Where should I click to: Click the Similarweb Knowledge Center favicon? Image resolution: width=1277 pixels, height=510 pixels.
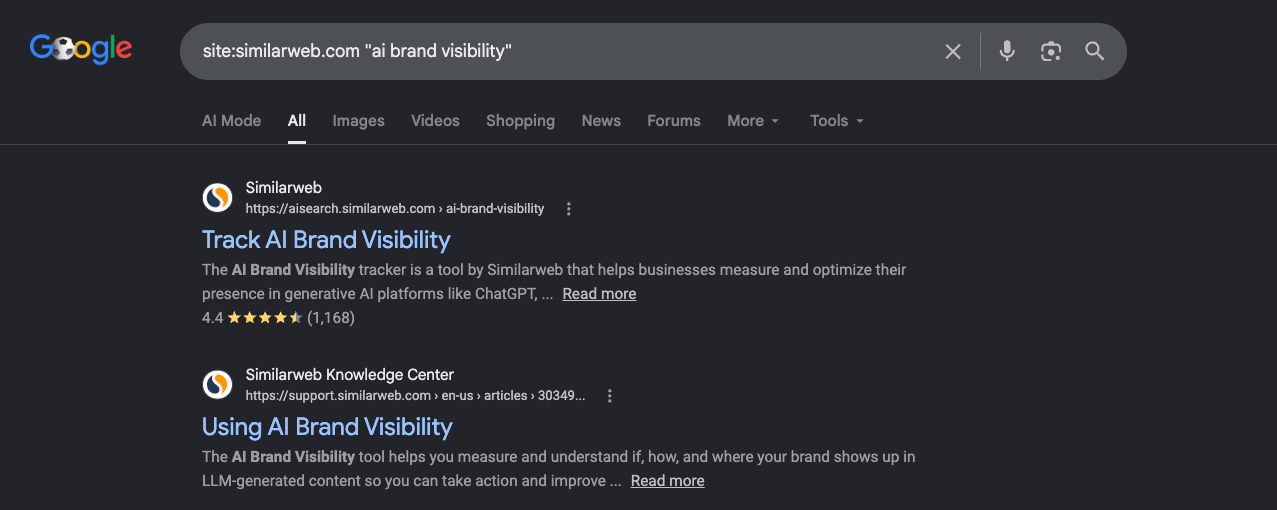tap(217, 385)
